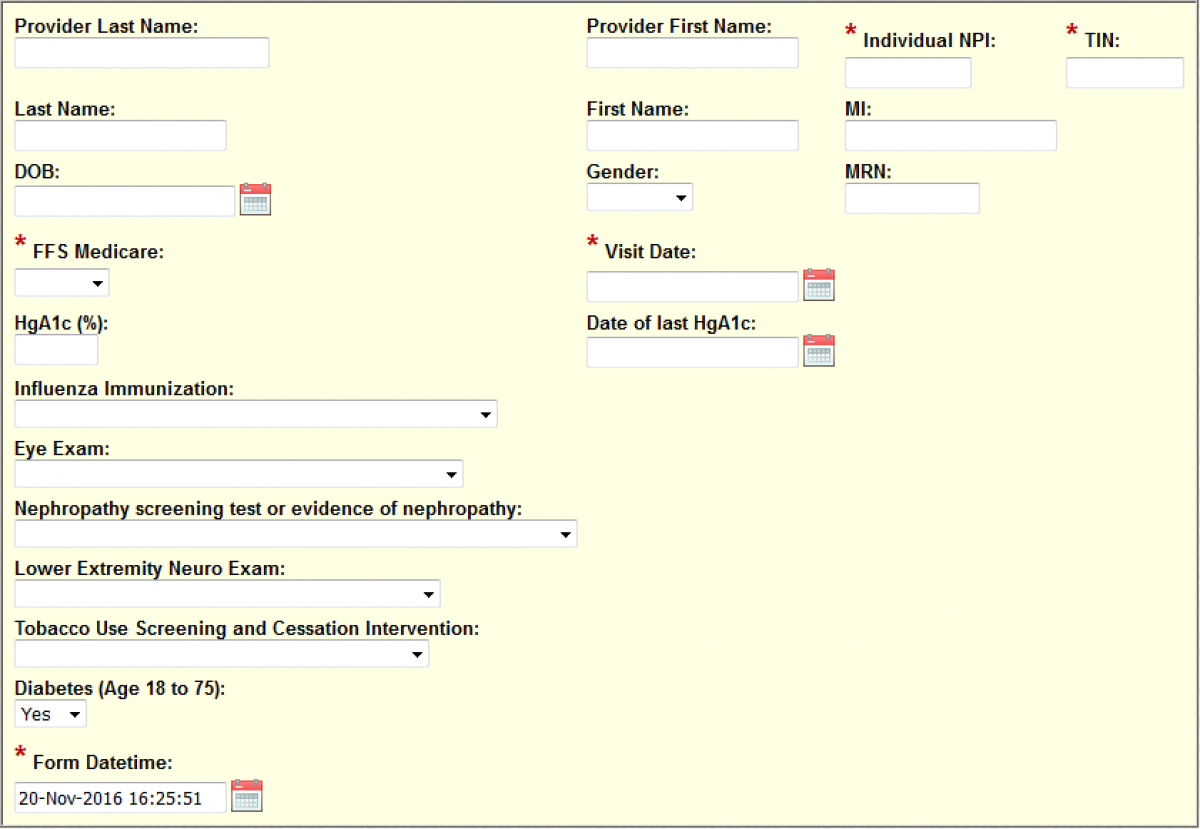Expand the Lower Extremity Neuro Exam dropdown
The width and height of the screenshot is (1200, 829).
(227, 594)
